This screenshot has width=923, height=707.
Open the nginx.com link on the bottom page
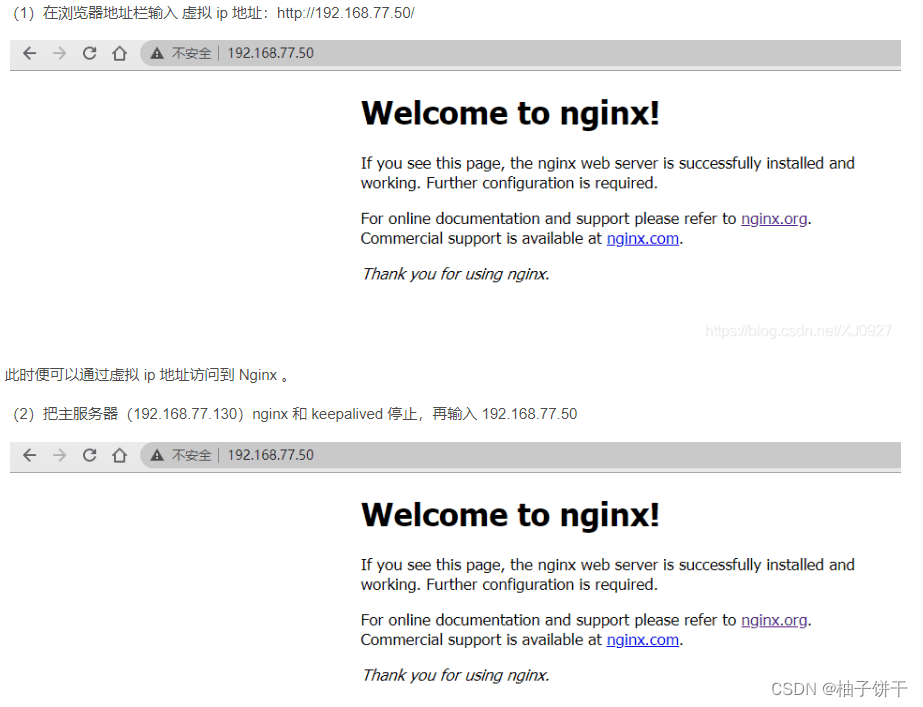tap(642, 640)
